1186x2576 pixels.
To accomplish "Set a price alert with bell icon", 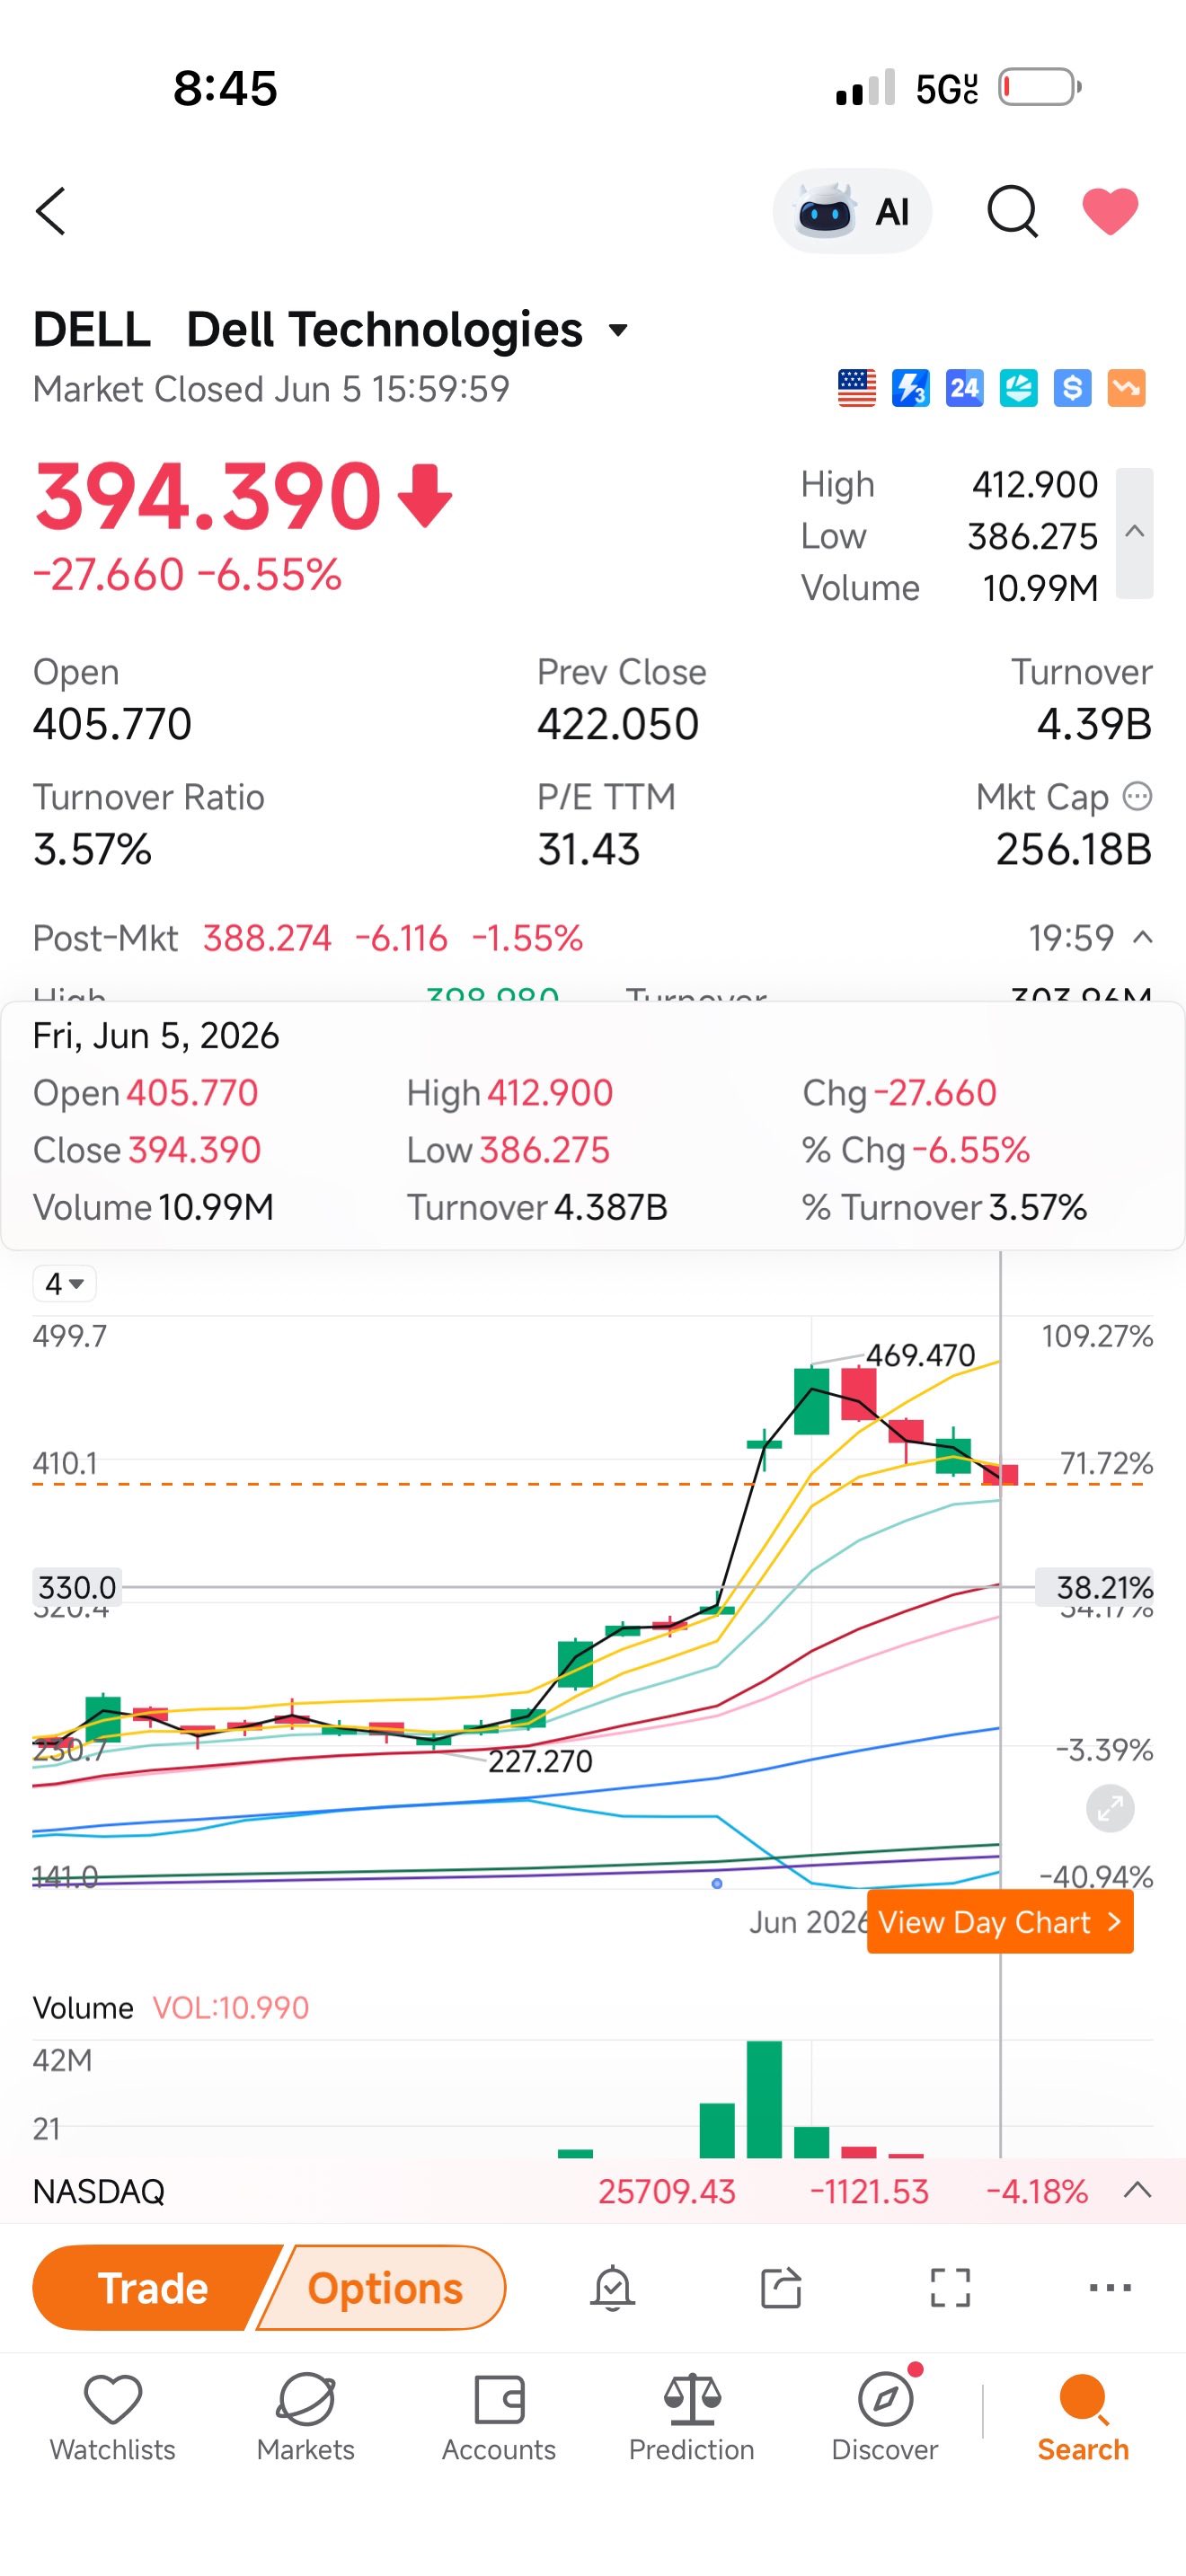I will pos(612,2287).
